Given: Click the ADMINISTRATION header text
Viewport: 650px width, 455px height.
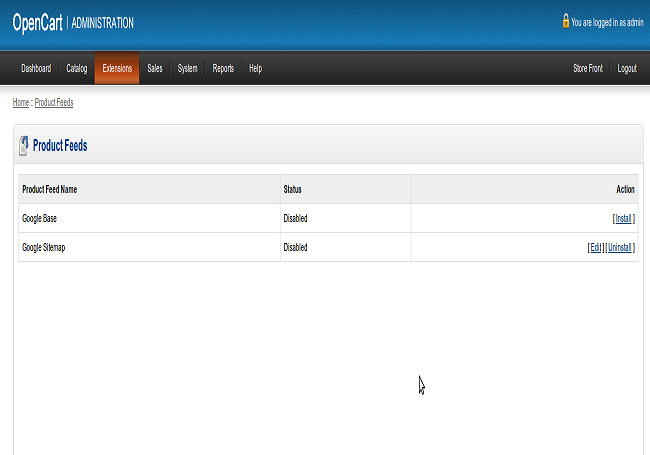Looking at the screenshot, I should (102, 23).
